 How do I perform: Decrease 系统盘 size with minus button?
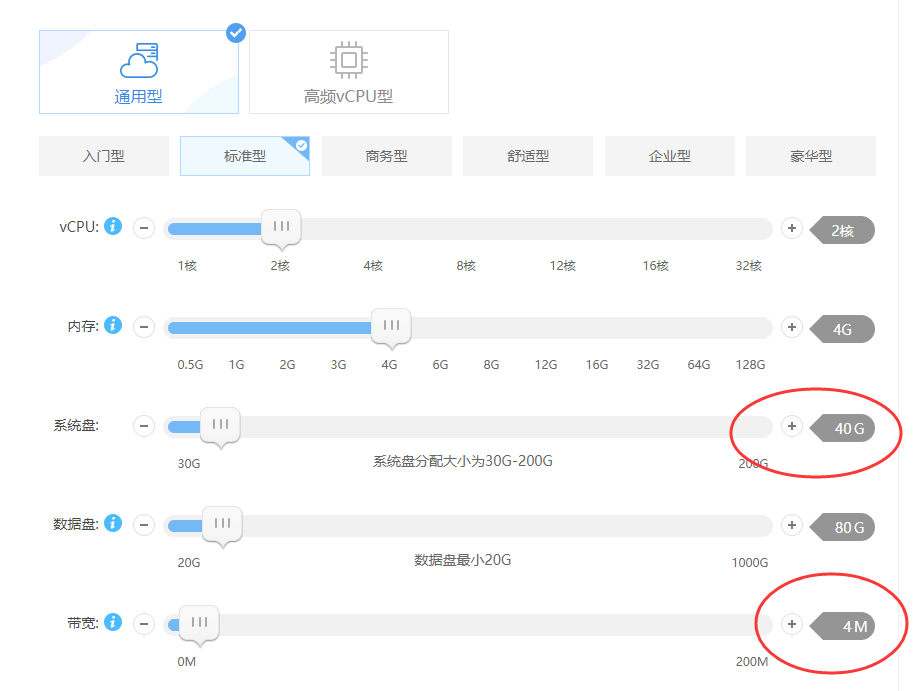click(144, 427)
